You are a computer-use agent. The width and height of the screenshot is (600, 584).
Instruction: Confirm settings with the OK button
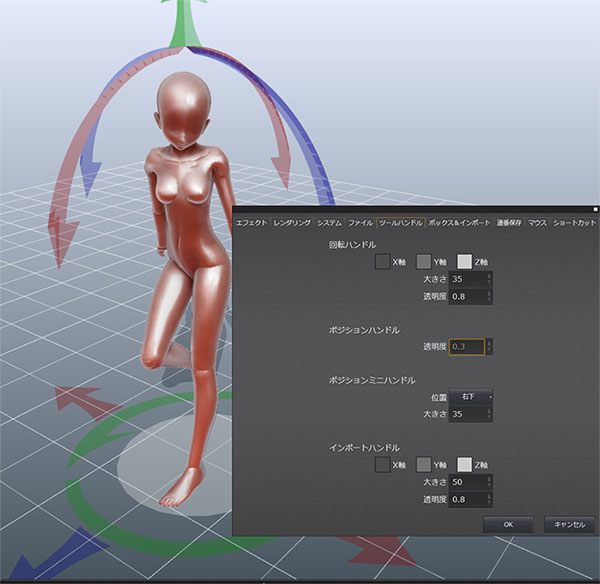(508, 524)
